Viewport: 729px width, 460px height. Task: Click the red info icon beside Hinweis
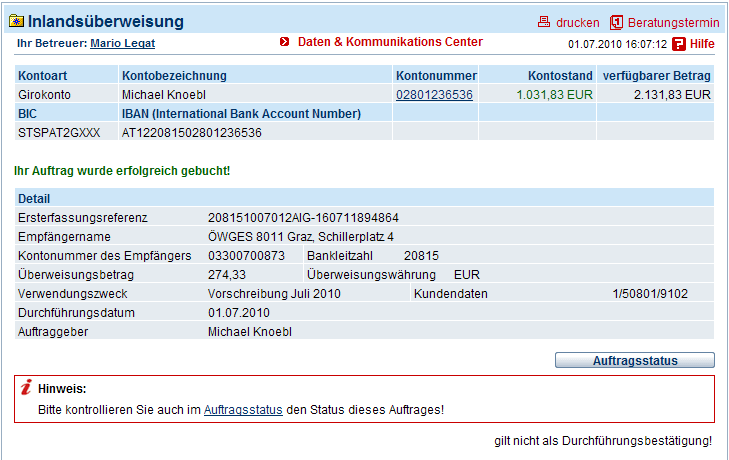tap(27, 387)
